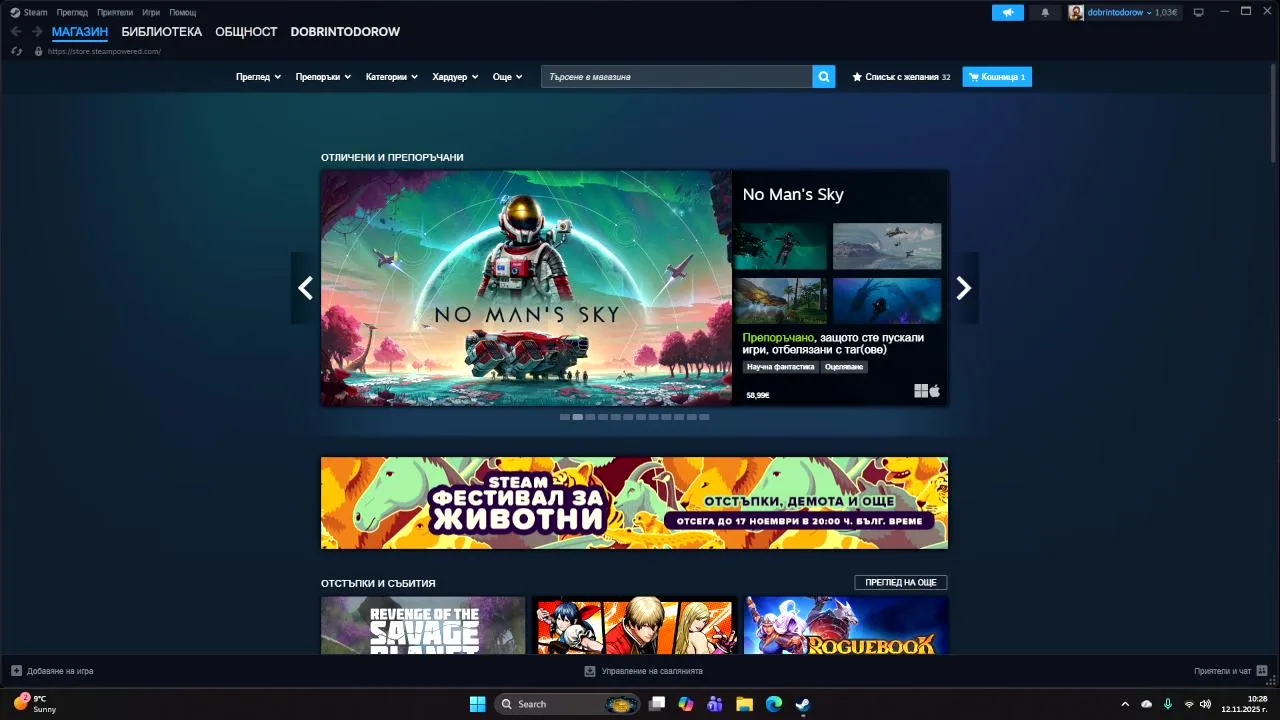
Task: Expand the Препоръки dropdown
Action: [323, 77]
